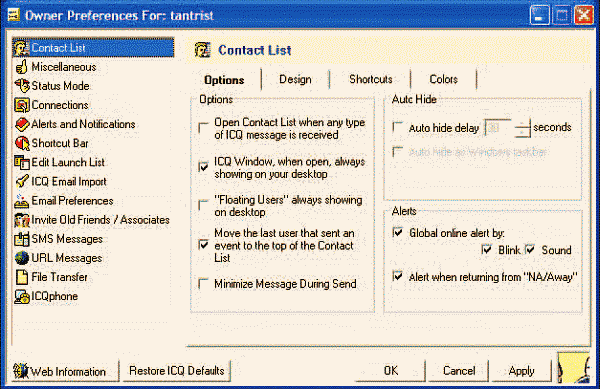Screen dimensions: 600x389
Task: Enable the Auto hide delay checkbox
Action: click(x=398, y=127)
